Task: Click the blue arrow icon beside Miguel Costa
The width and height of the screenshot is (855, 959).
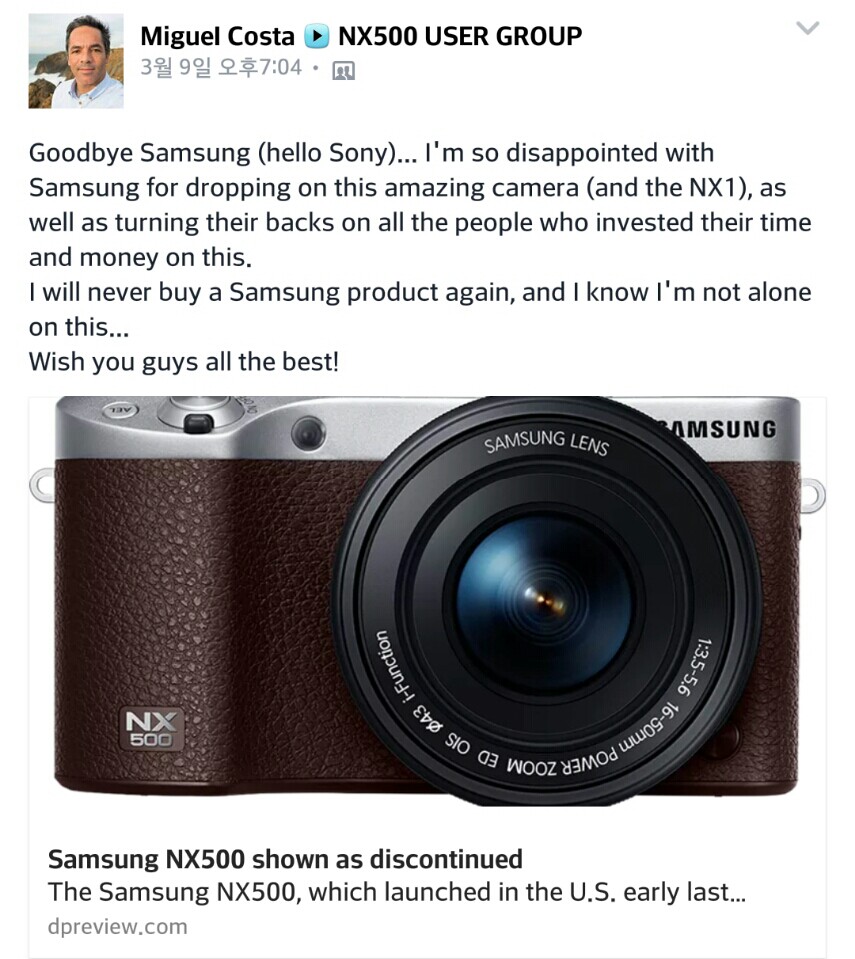Action: click(317, 37)
